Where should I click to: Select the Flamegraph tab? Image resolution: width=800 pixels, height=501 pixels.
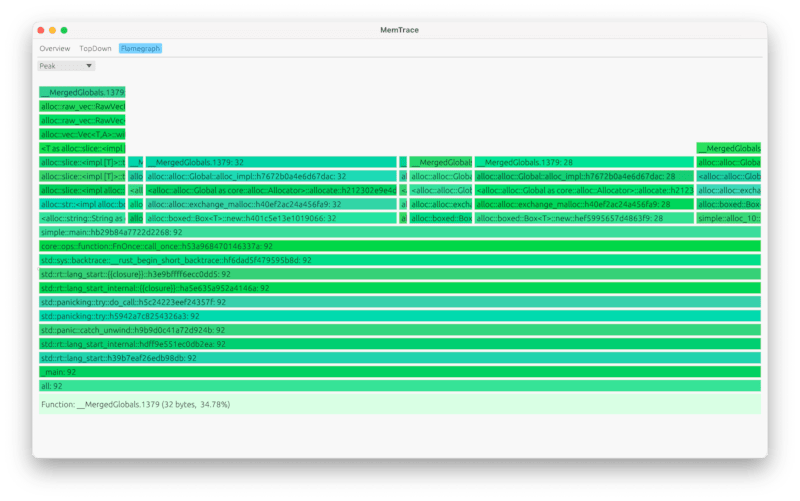tap(139, 48)
